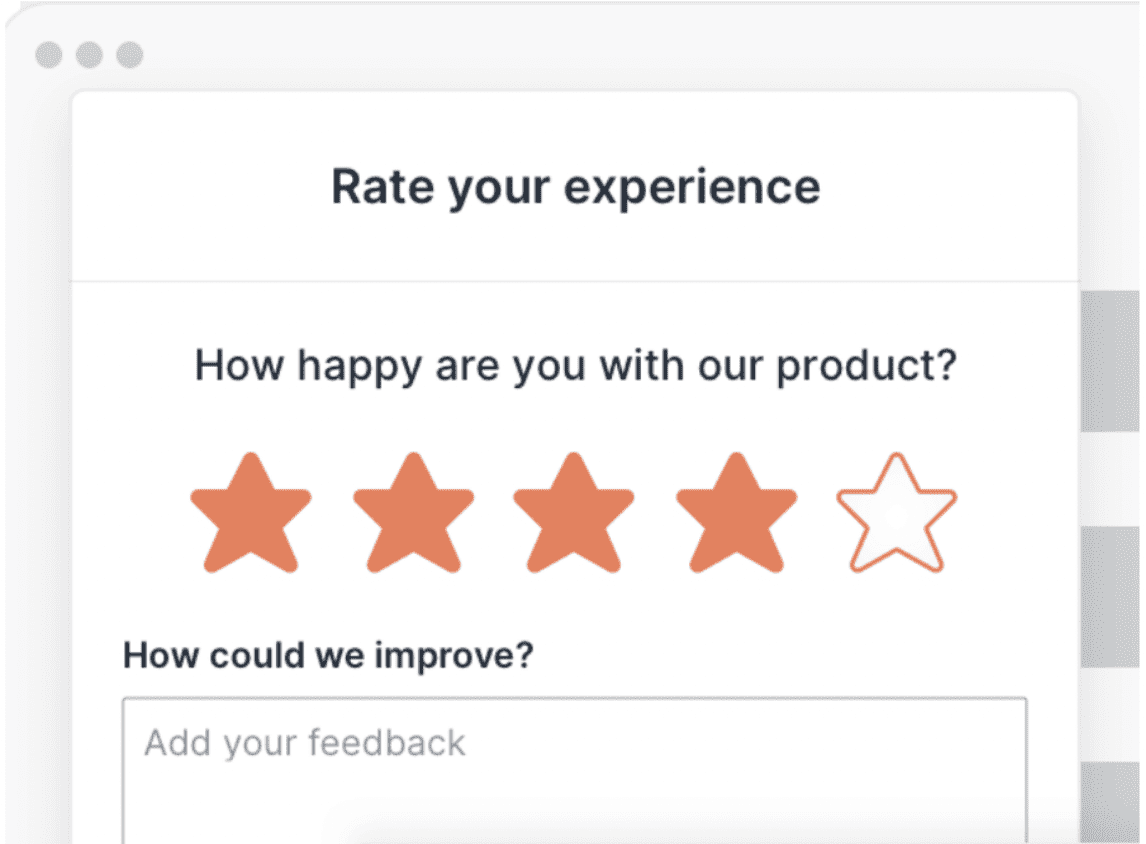Image resolution: width=1146 pixels, height=844 pixels.
Task: Set rating to two stars
Action: coord(413,514)
